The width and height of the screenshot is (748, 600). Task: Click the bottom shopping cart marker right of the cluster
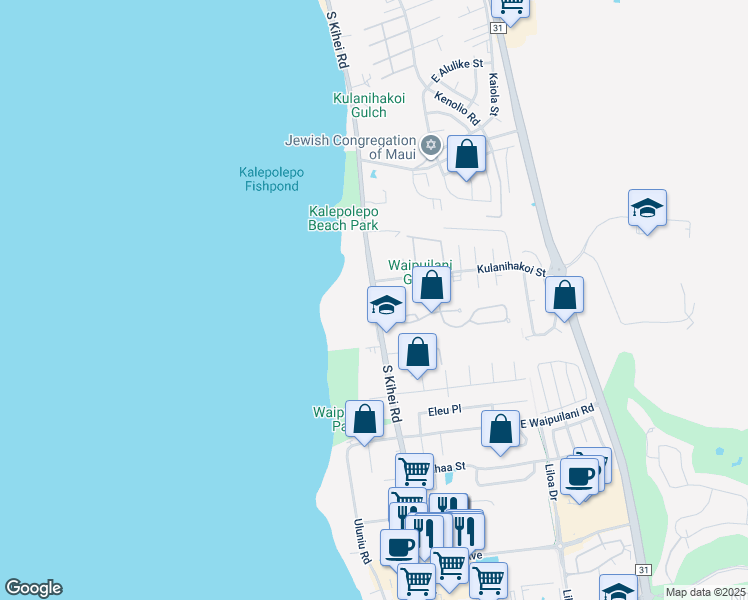pyautogui.click(x=488, y=580)
